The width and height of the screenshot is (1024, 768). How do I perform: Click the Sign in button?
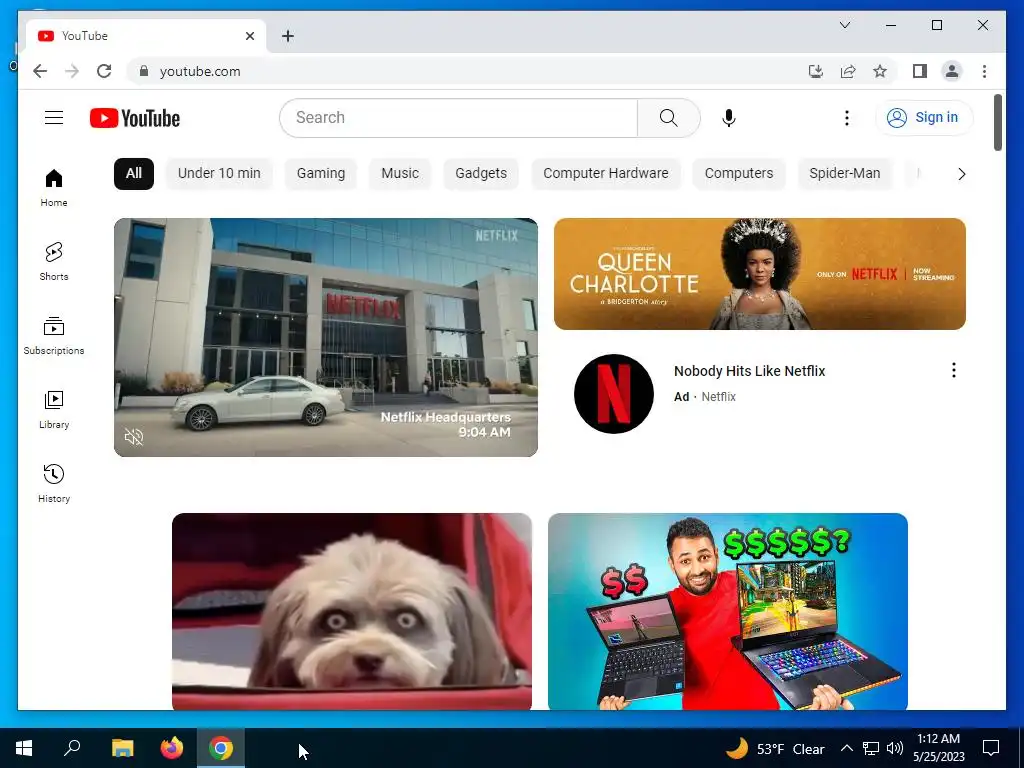click(x=923, y=118)
